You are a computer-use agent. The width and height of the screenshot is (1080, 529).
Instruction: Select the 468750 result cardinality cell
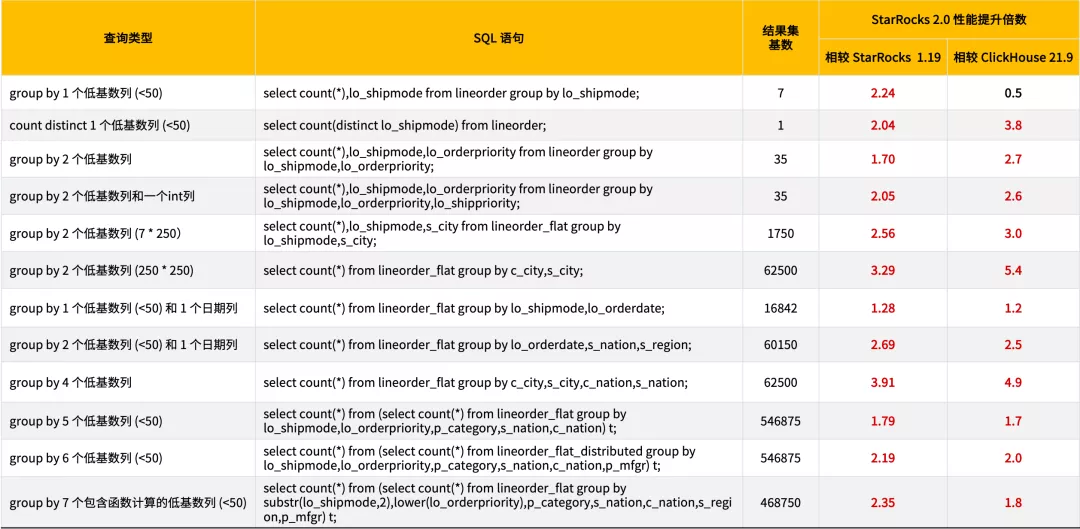[x=780, y=503]
